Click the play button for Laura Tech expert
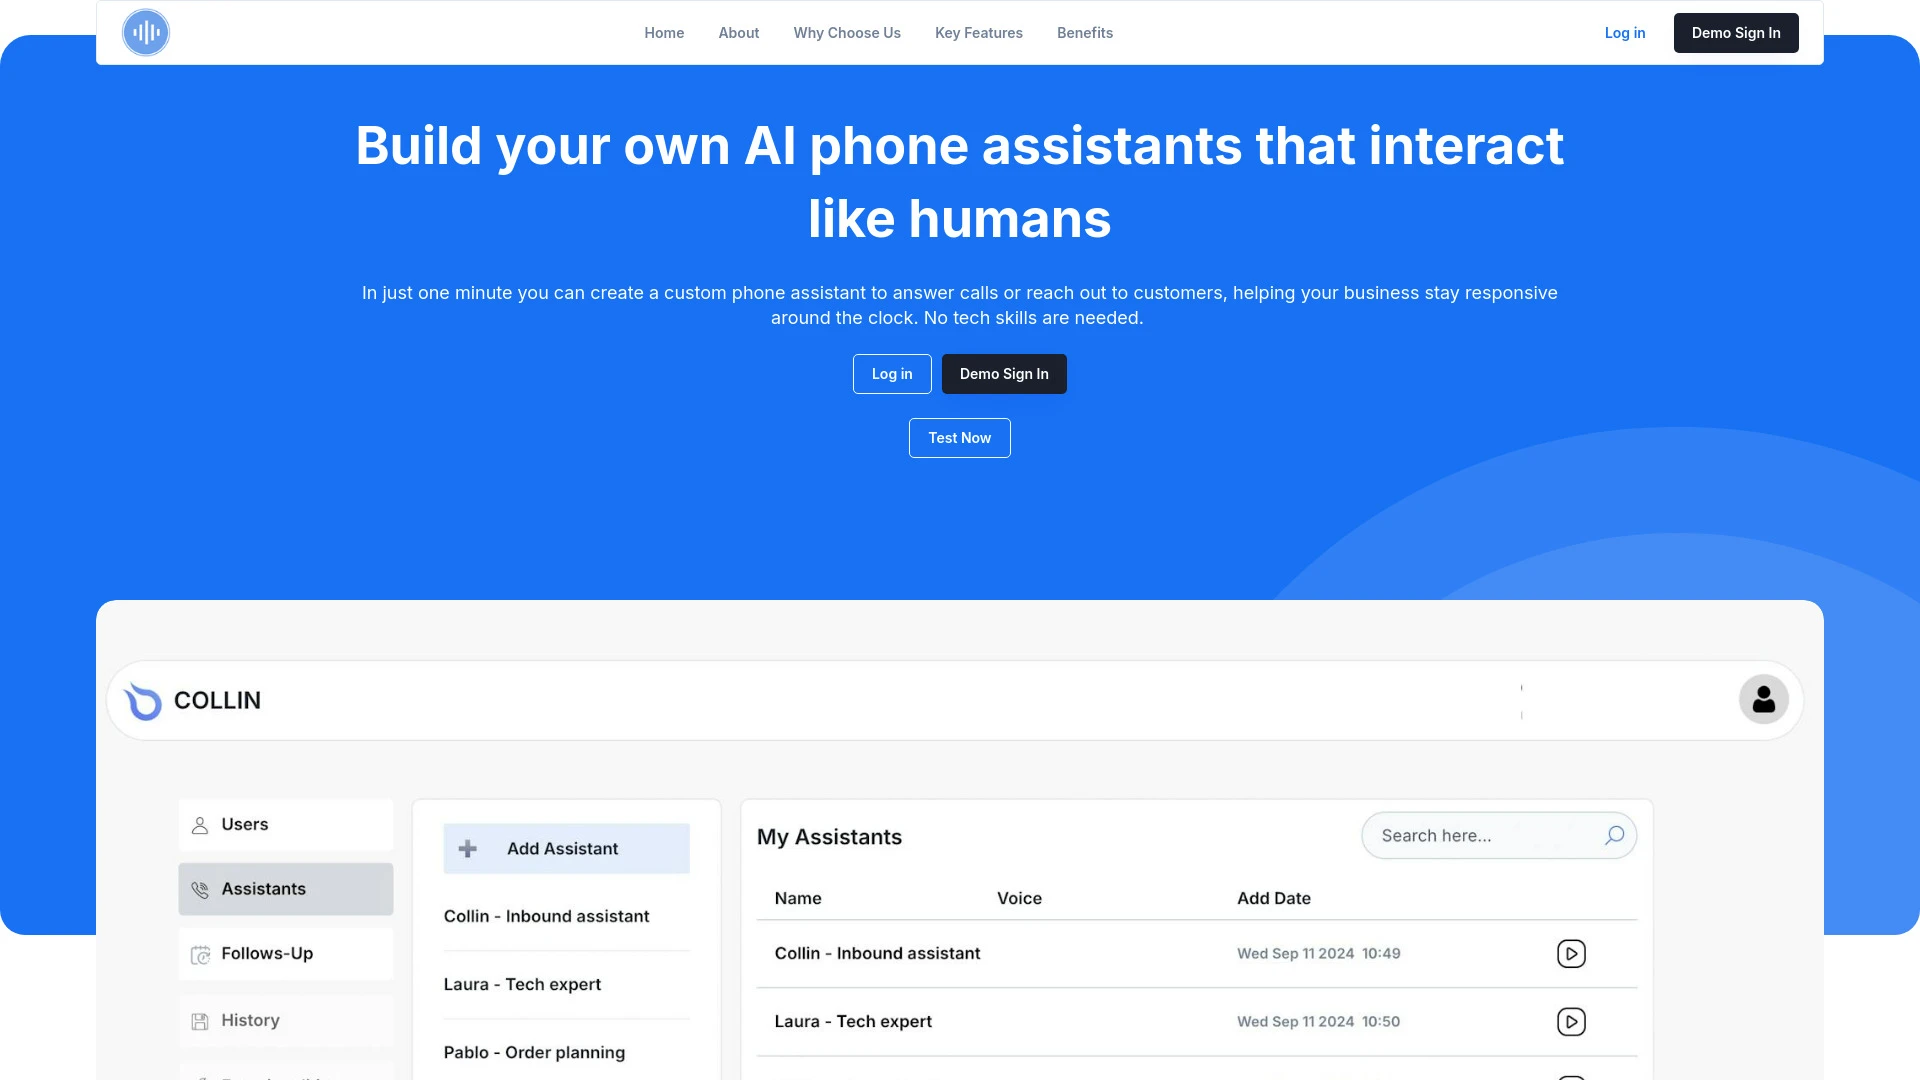 [x=1572, y=1021]
